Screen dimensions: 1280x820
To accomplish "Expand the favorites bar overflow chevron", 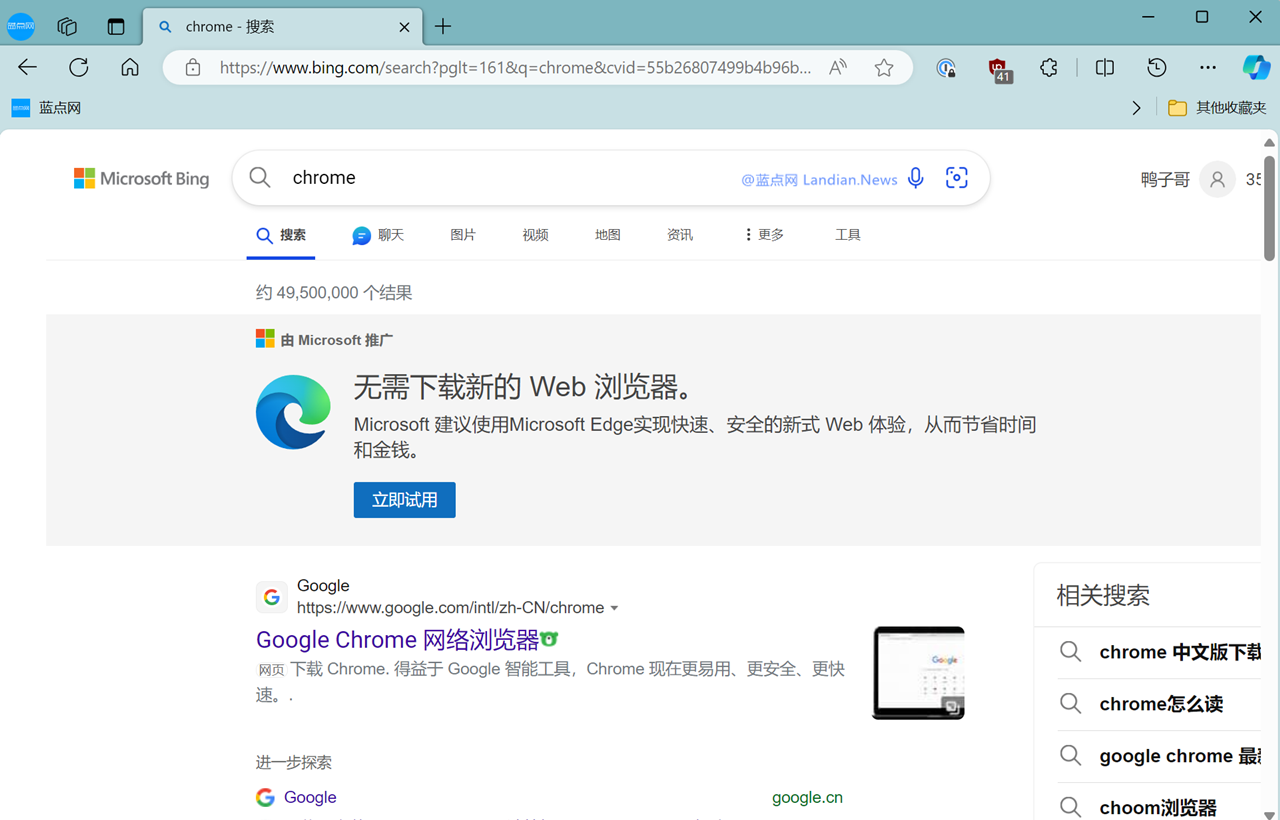I will [1136, 108].
